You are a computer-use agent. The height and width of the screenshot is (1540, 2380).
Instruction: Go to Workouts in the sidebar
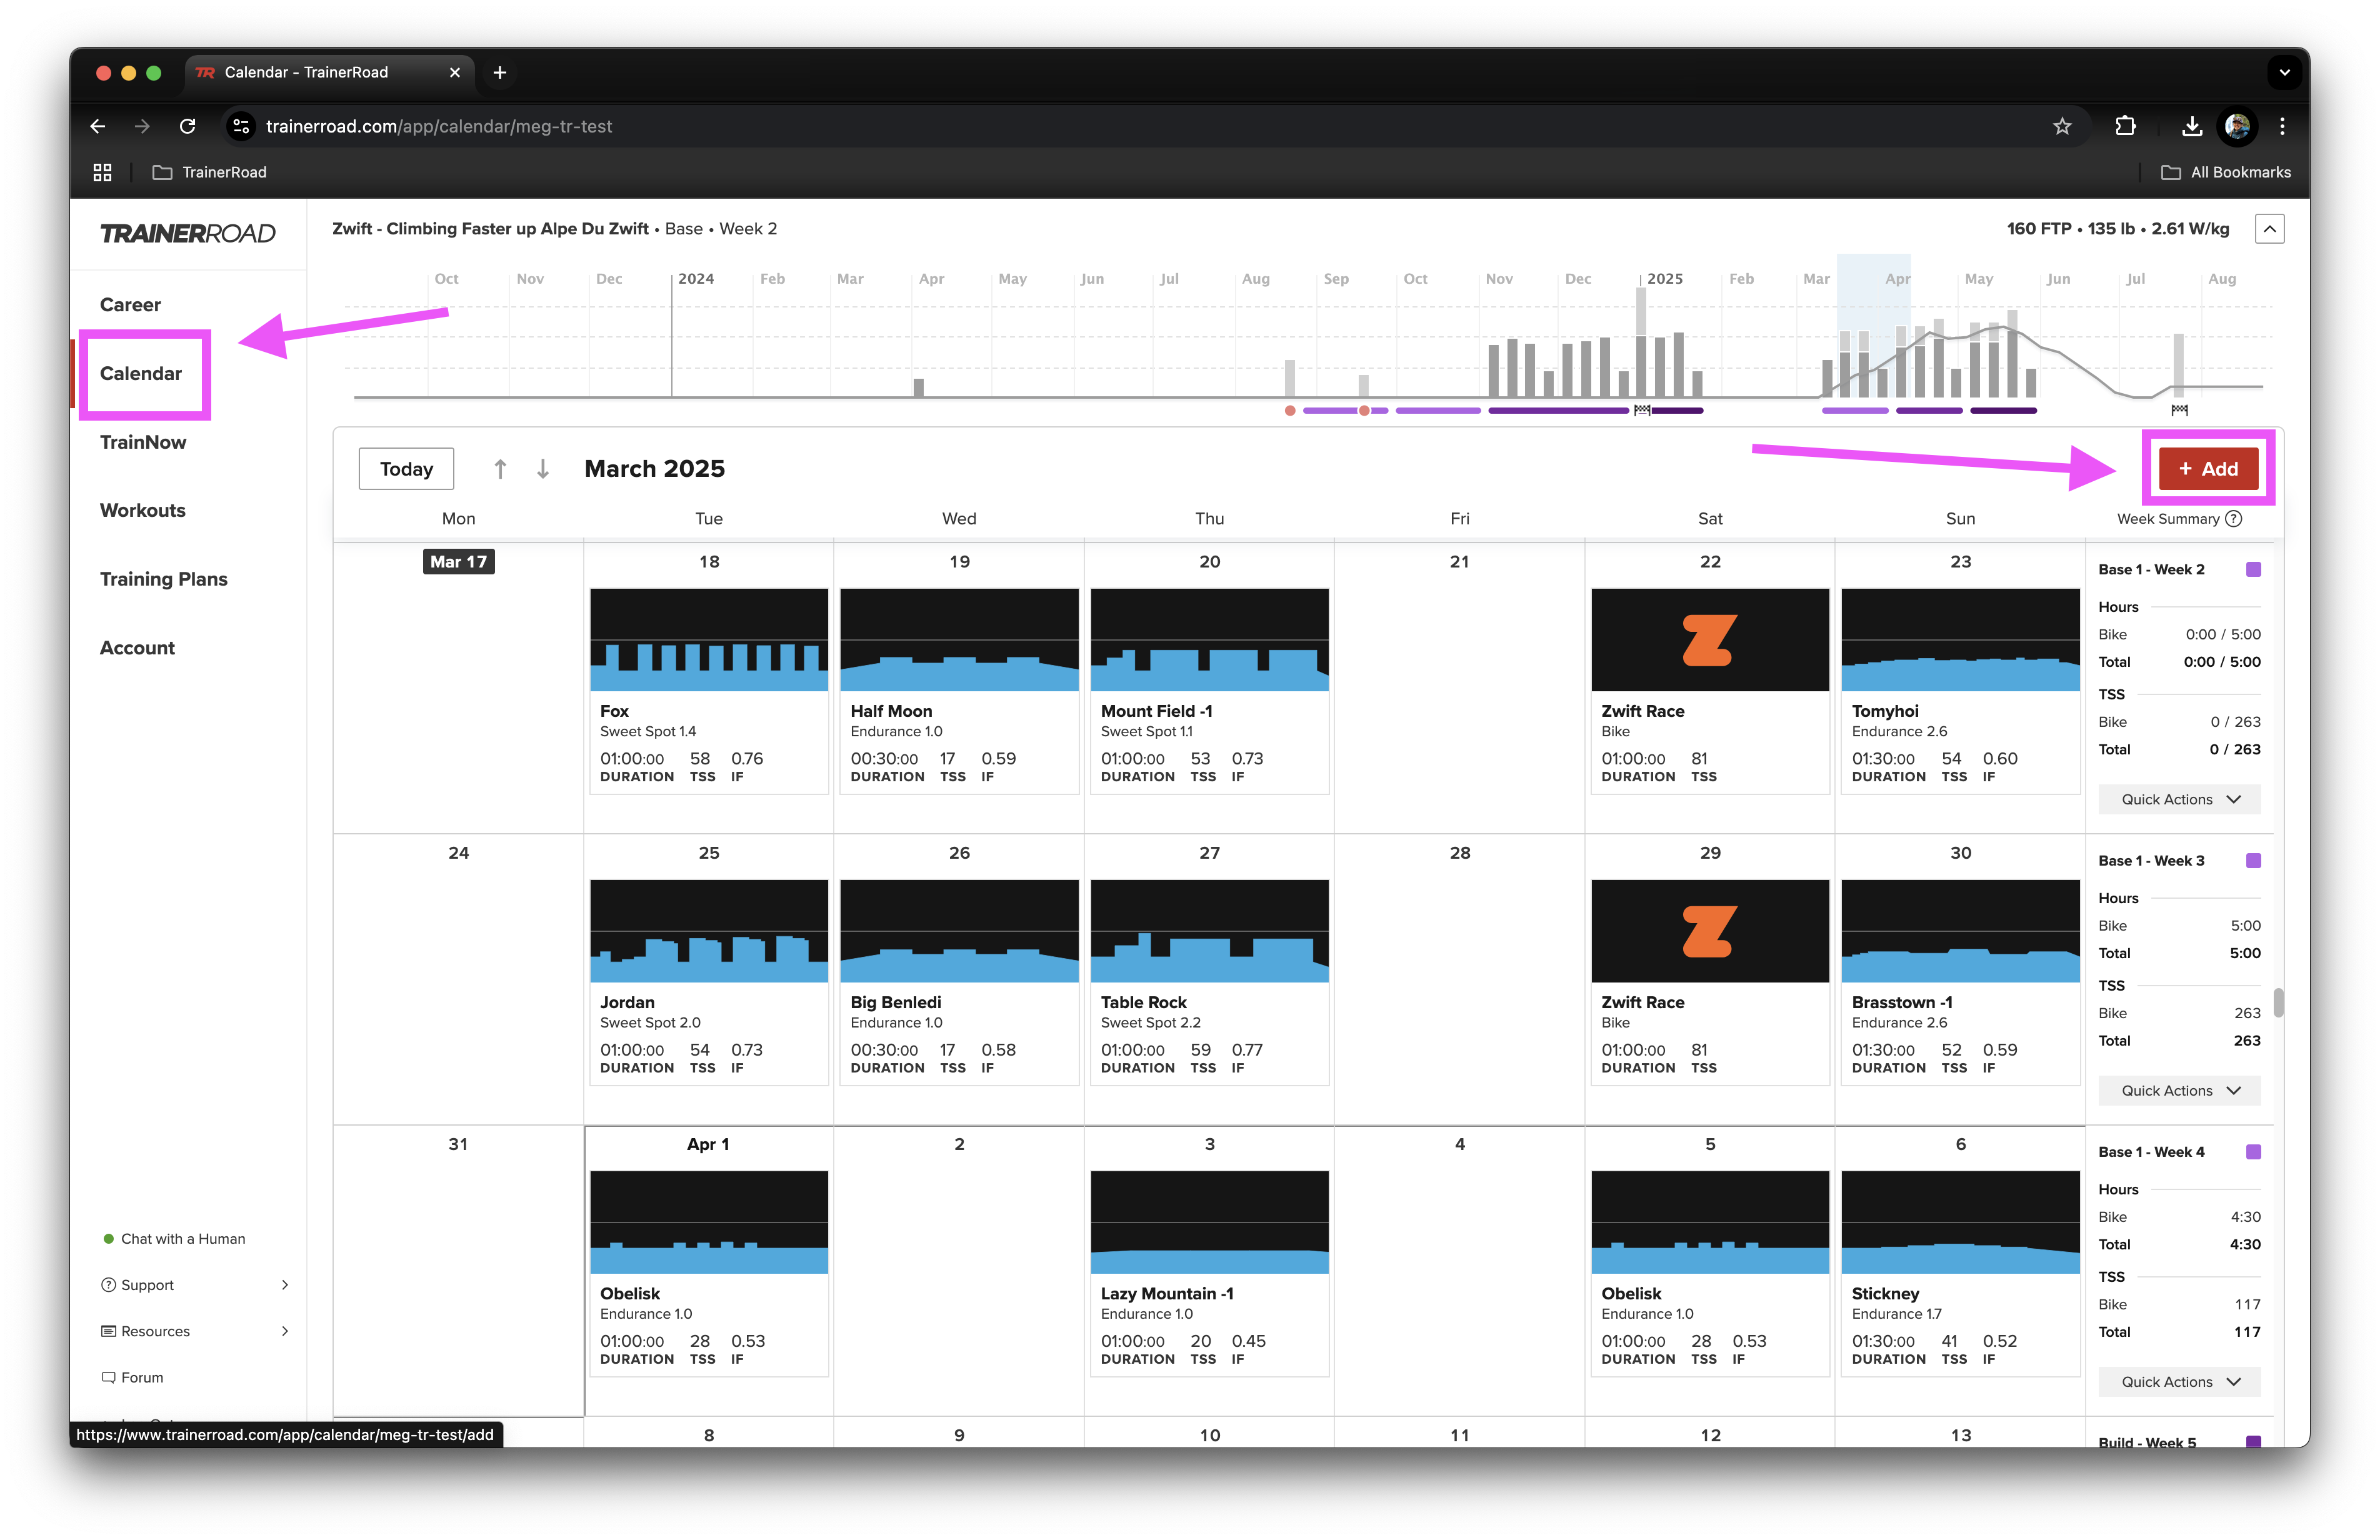click(x=143, y=510)
